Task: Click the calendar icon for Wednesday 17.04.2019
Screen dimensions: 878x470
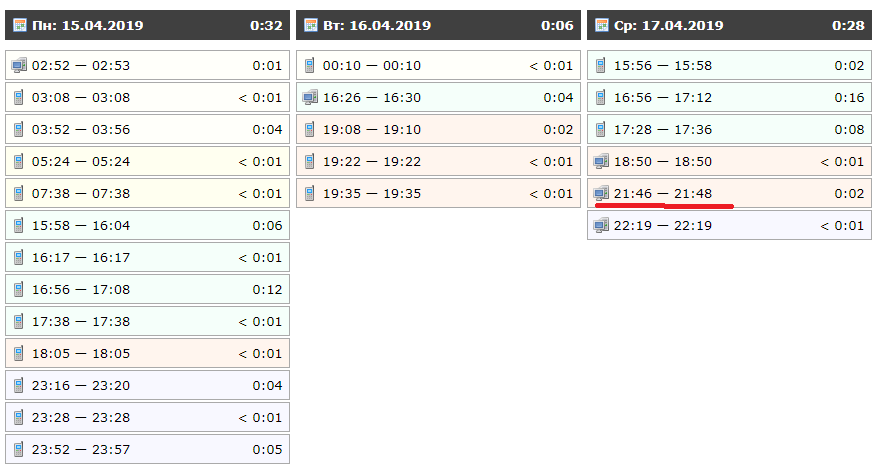Action: [x=601, y=25]
